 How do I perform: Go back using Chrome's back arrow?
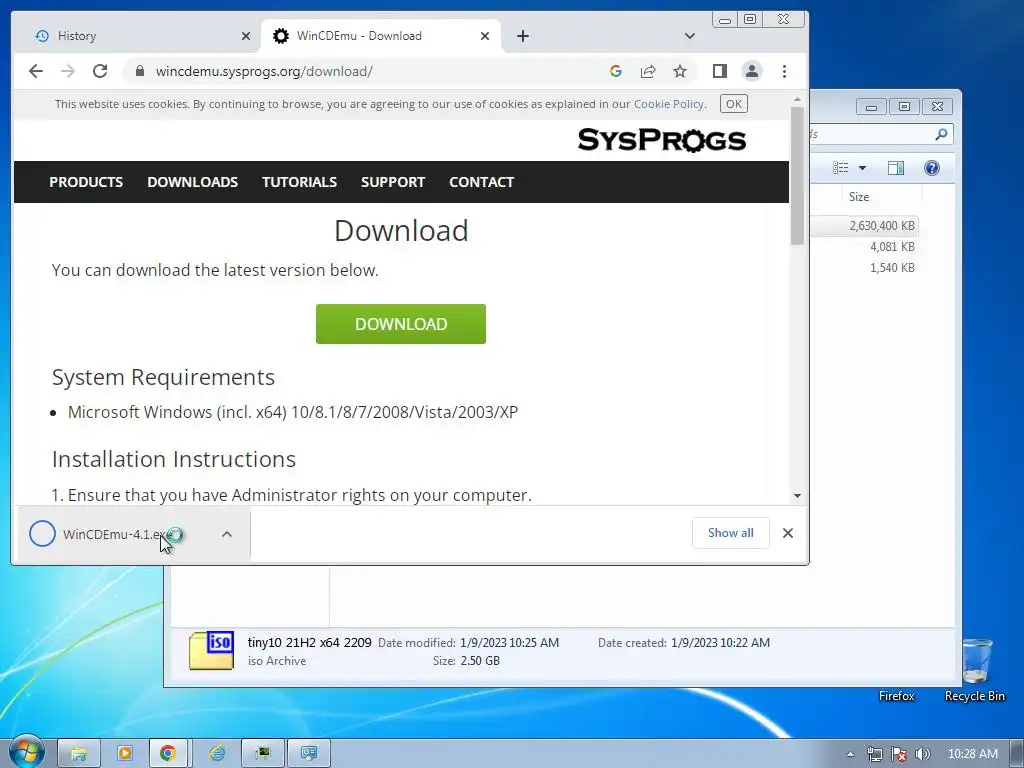pos(36,71)
